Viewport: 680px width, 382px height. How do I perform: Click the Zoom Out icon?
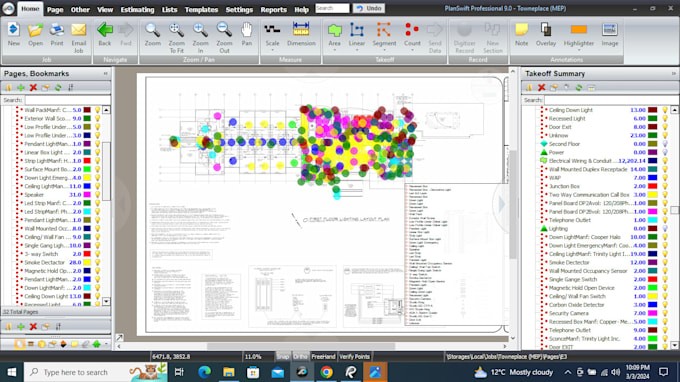point(224,38)
